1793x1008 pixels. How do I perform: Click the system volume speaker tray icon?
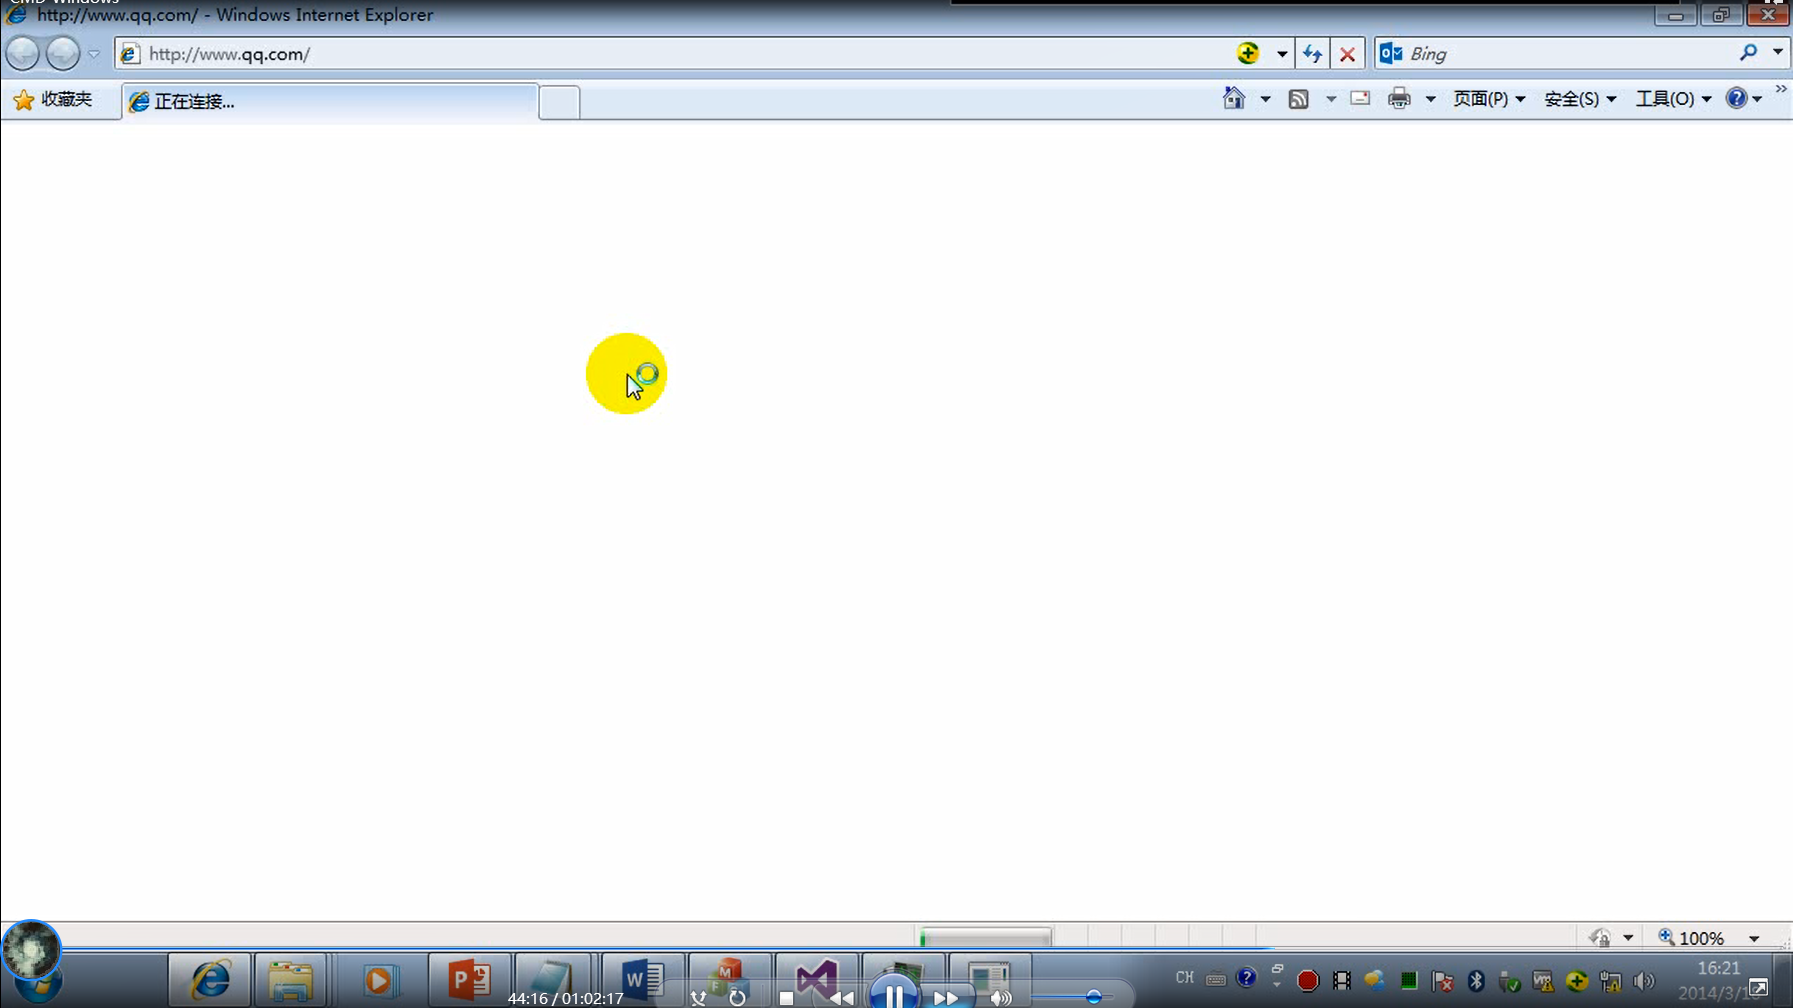(1644, 981)
